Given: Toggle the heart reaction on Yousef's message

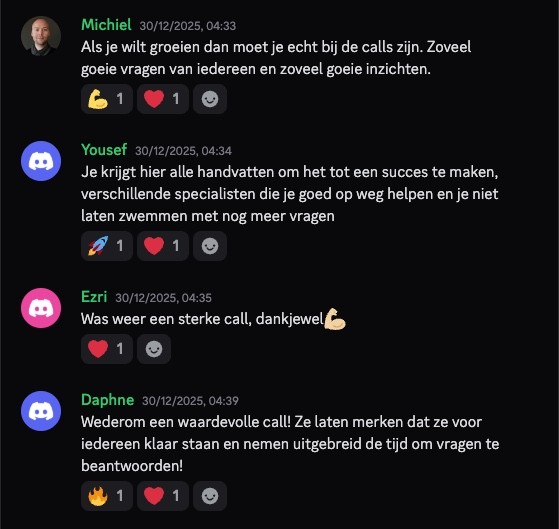Looking at the screenshot, I should [x=163, y=246].
